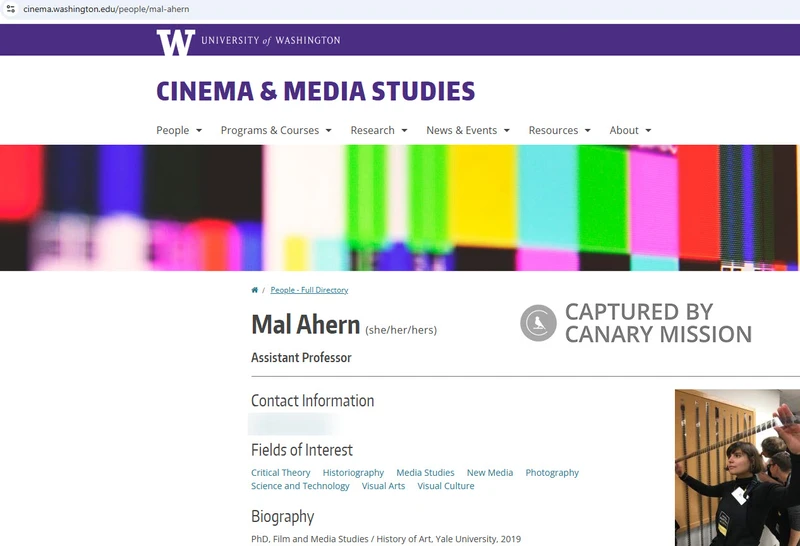Open the Visual Arts field link
Screen dimensions: 800x546
[383, 486]
